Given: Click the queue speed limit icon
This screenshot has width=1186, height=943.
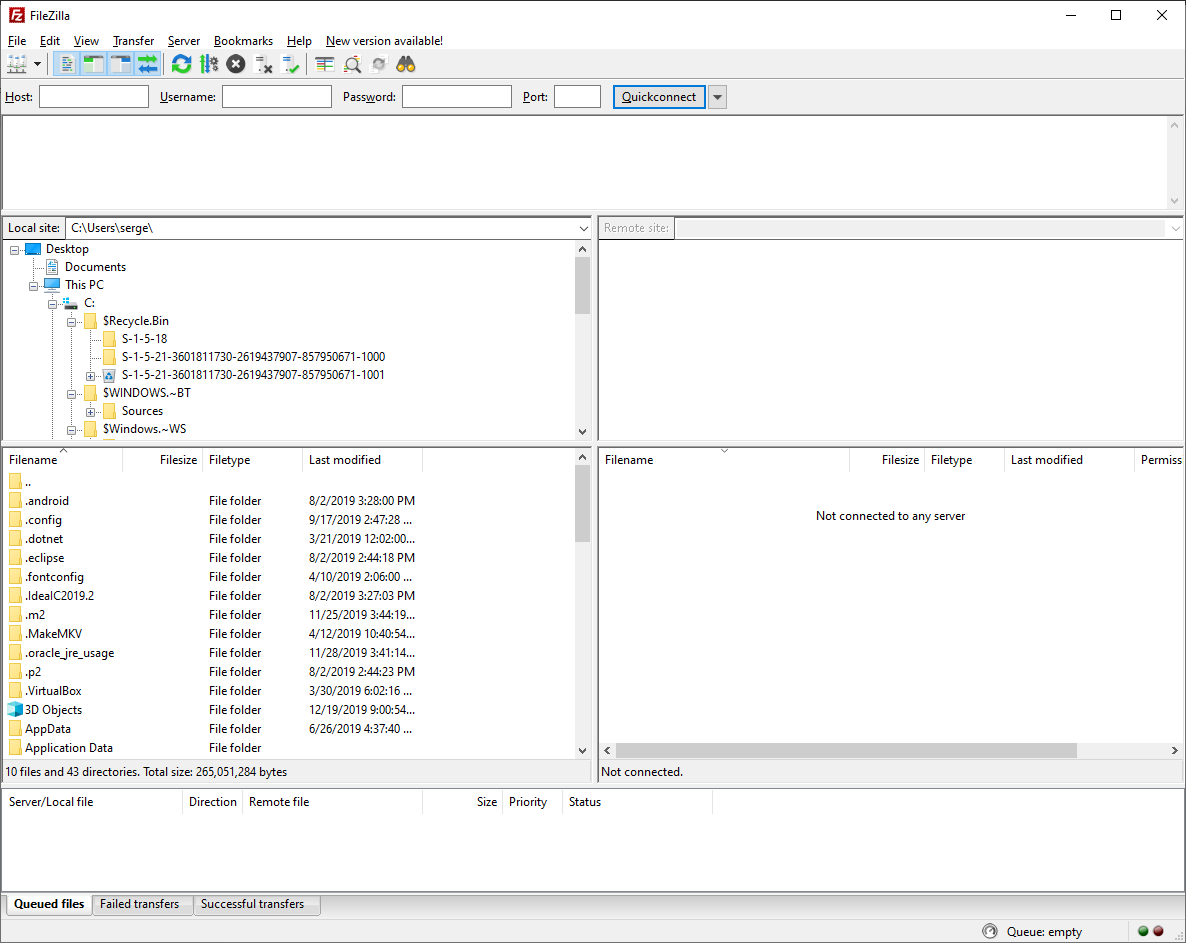Looking at the screenshot, I should (x=989, y=931).
